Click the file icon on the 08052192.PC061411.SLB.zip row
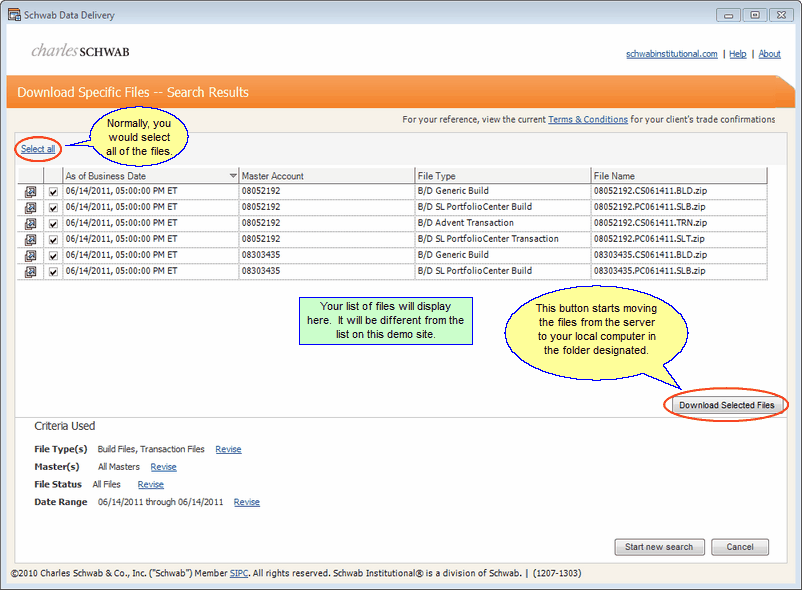The image size is (802, 590). [x=30, y=207]
